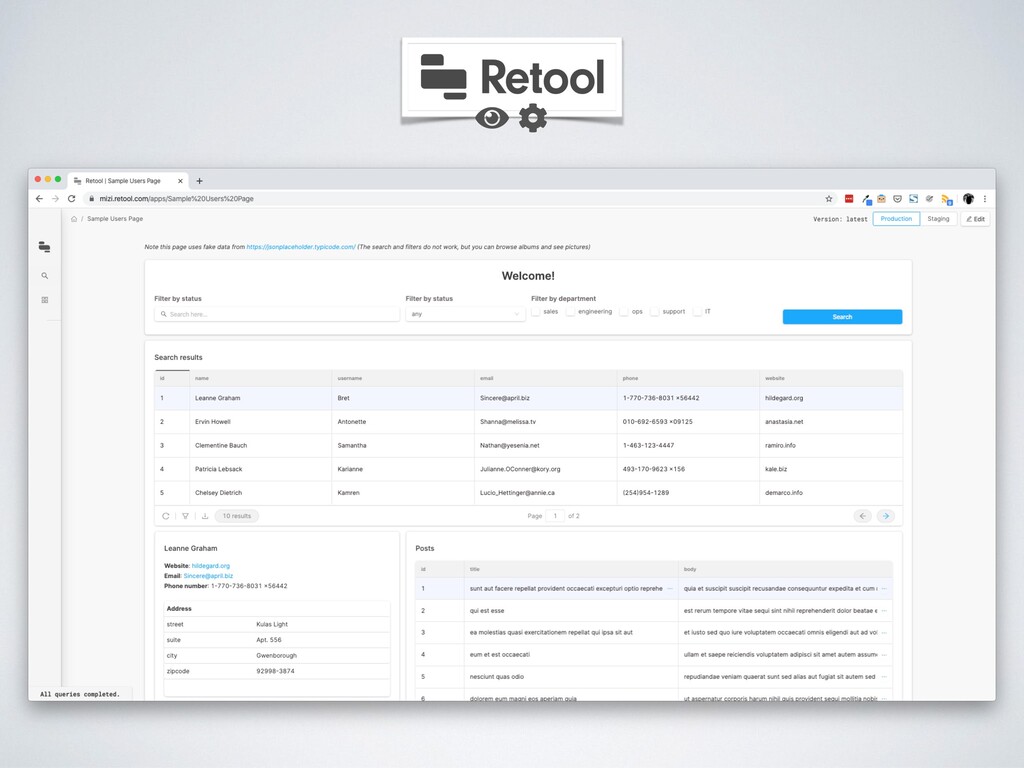The width and height of the screenshot is (1024, 768).
Task: Download the search results table data
Action: tap(205, 516)
